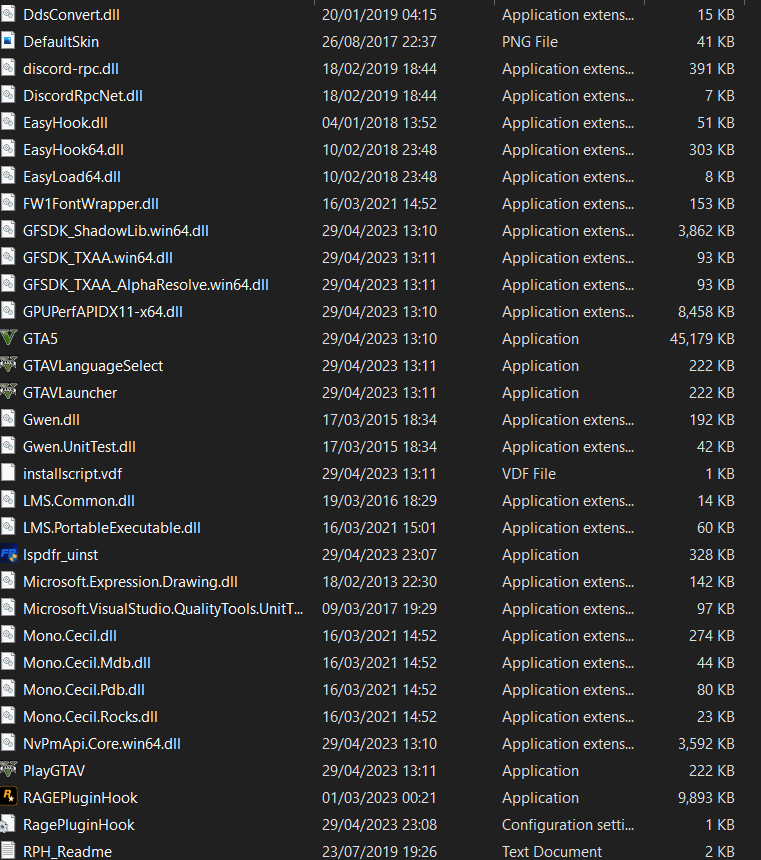Click the date 01/03/2023 00:21
Image resolution: width=761 pixels, height=860 pixels.
click(x=379, y=797)
